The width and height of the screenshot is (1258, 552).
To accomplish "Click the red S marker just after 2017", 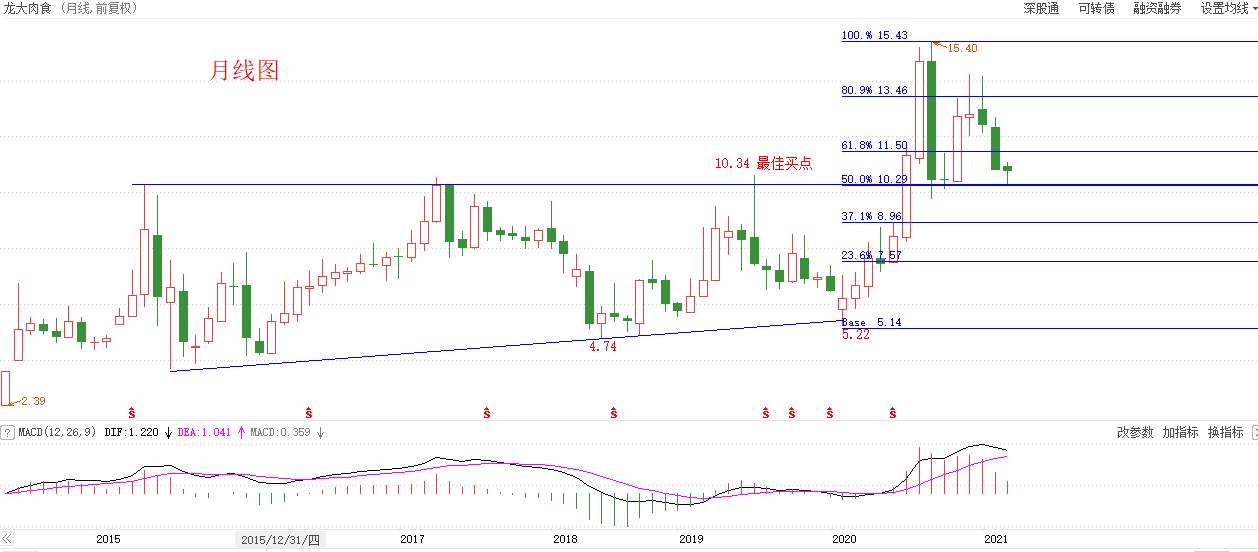I will point(487,412).
